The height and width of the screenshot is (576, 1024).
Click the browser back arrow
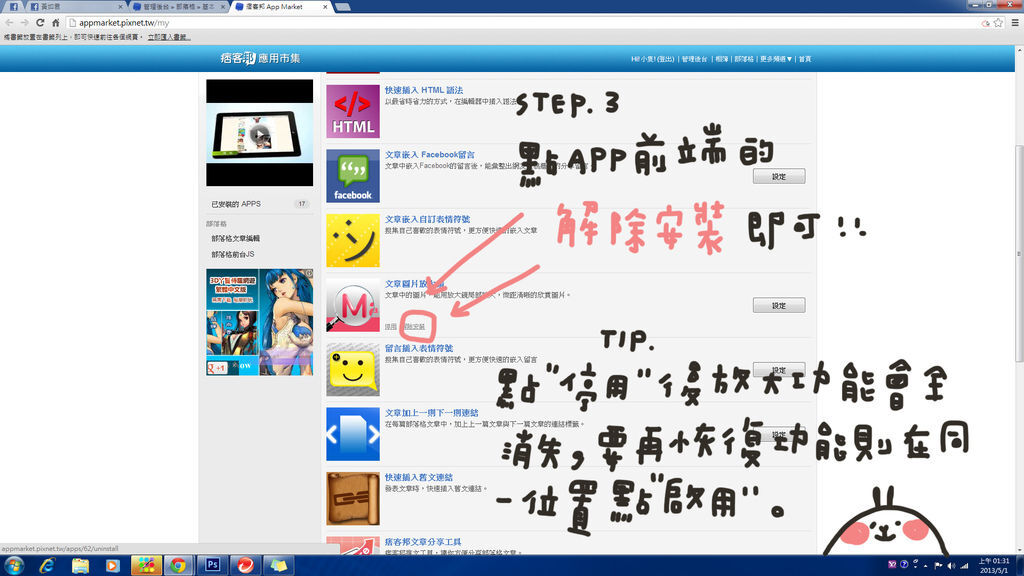[9, 22]
